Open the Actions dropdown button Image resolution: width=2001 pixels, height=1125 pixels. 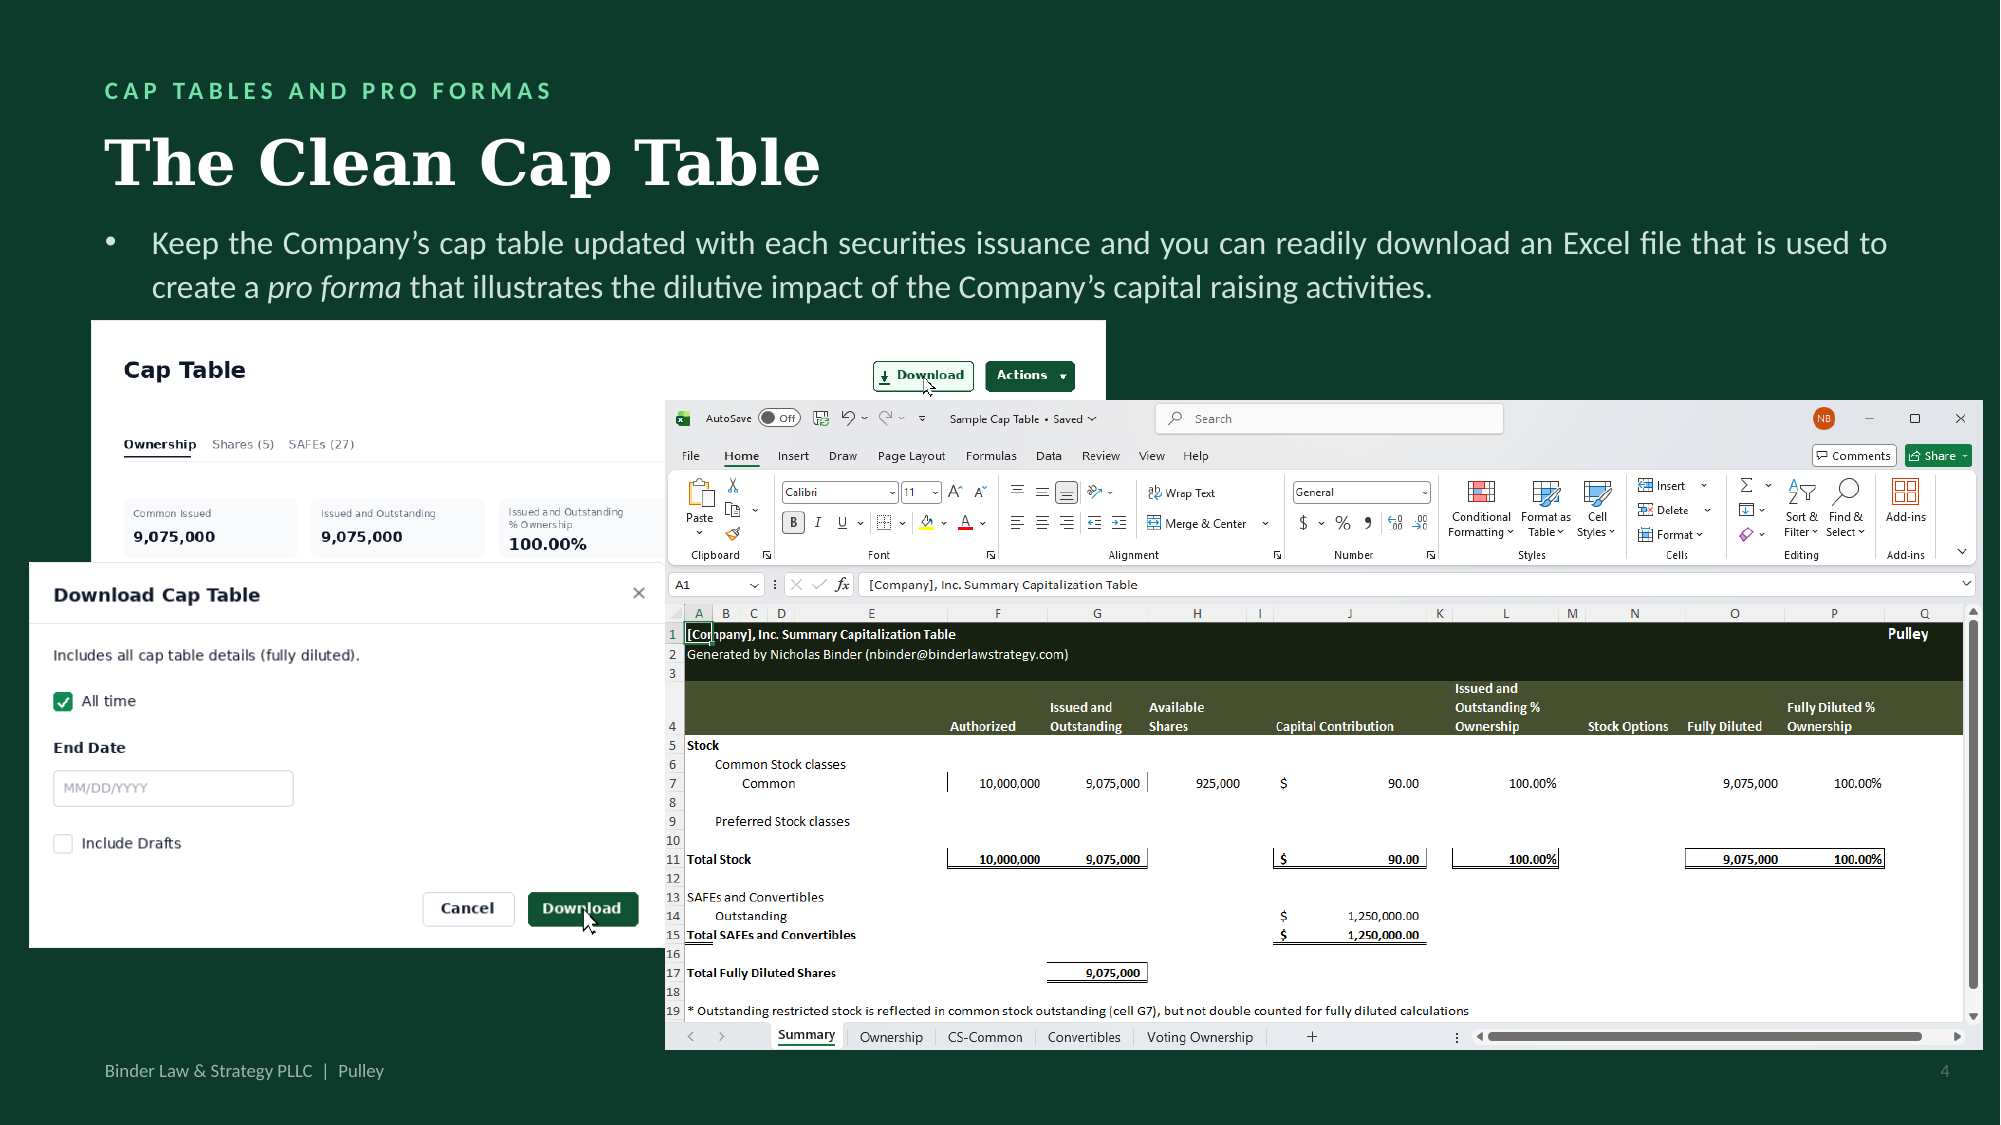[x=1030, y=376]
